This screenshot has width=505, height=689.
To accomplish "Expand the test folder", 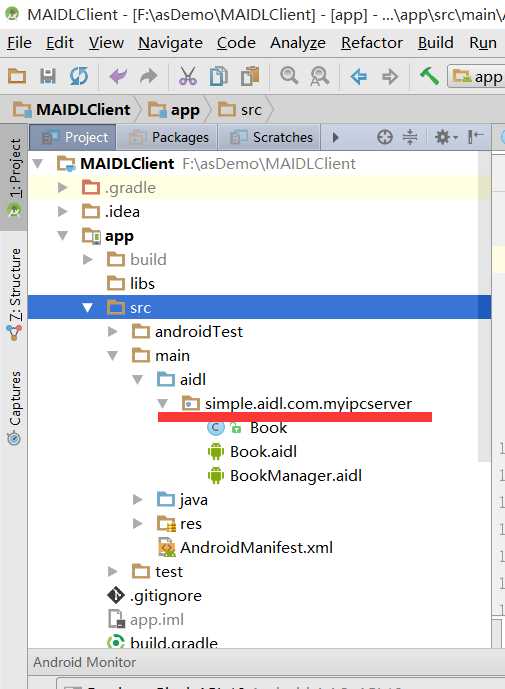I will pyautogui.click(x=113, y=571).
